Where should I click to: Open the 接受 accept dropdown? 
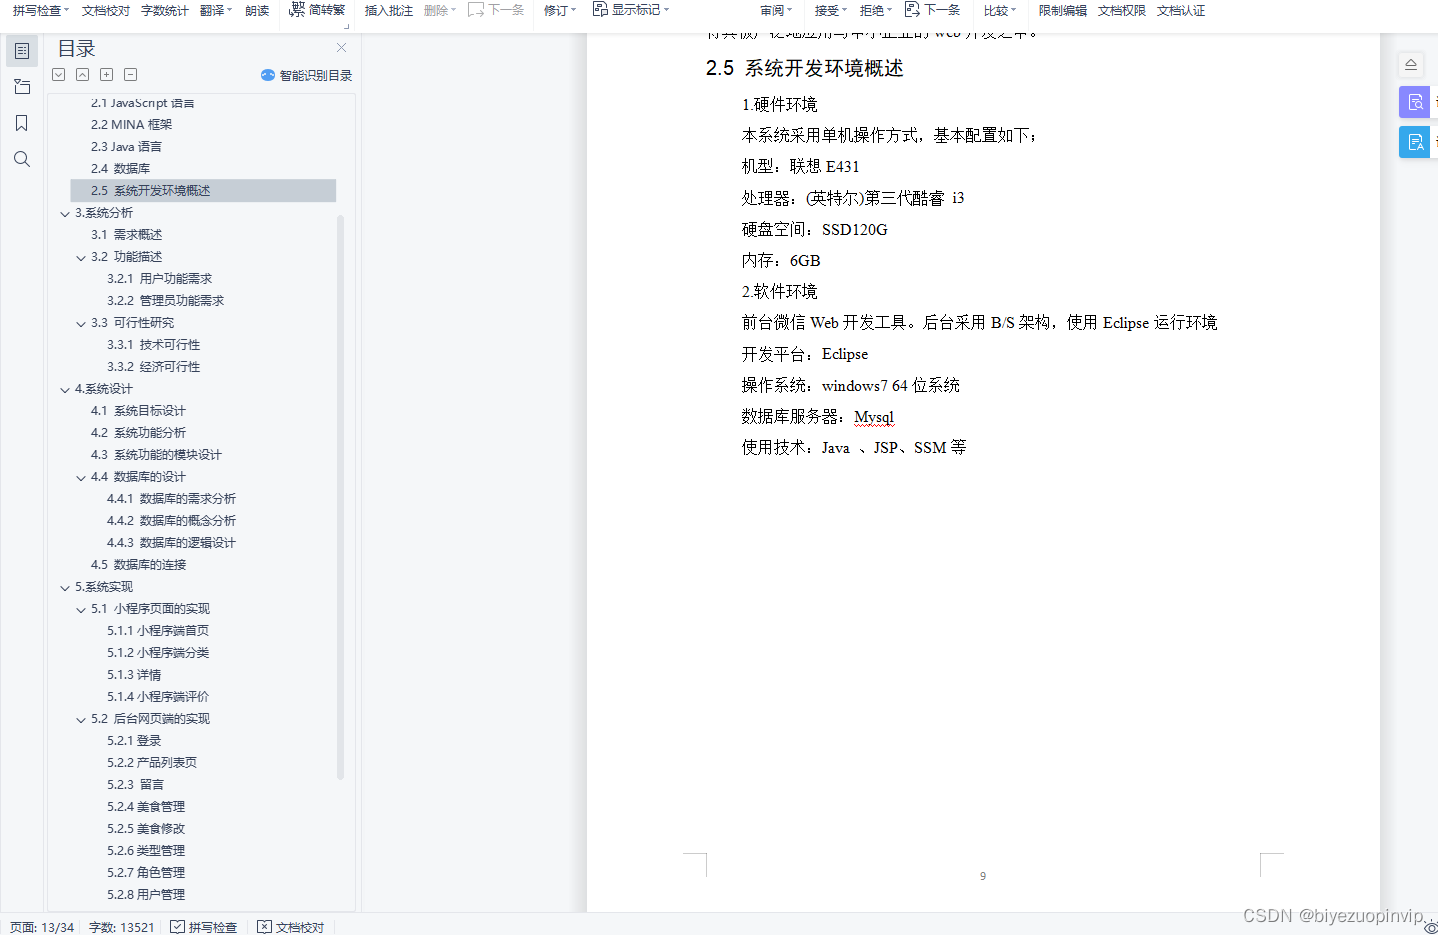(x=828, y=10)
